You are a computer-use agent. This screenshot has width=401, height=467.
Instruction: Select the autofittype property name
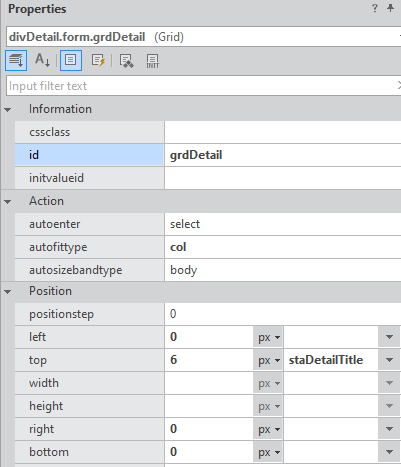click(x=89, y=247)
